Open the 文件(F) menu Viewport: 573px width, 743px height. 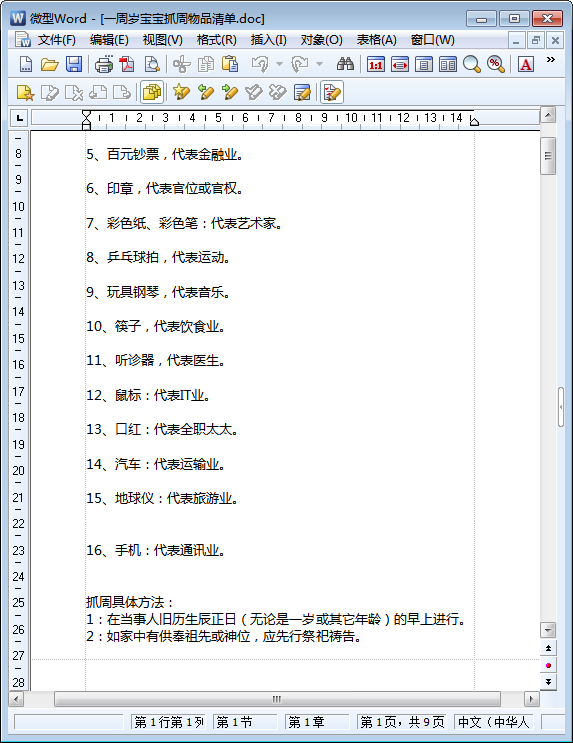[56, 40]
